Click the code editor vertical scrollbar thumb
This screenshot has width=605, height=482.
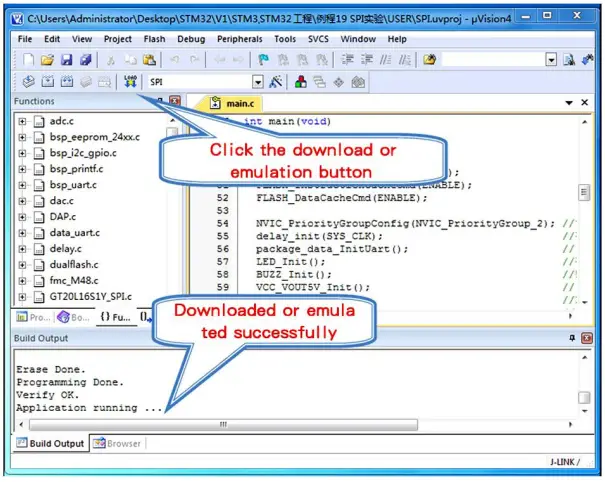[584, 193]
